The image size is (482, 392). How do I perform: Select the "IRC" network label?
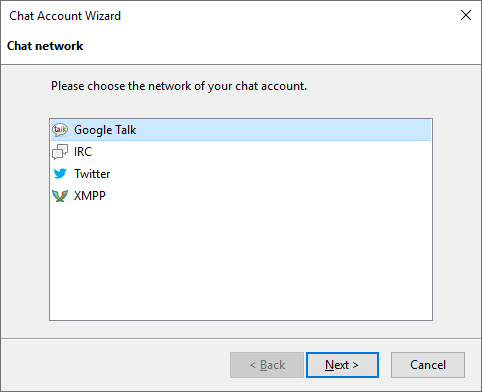83,152
